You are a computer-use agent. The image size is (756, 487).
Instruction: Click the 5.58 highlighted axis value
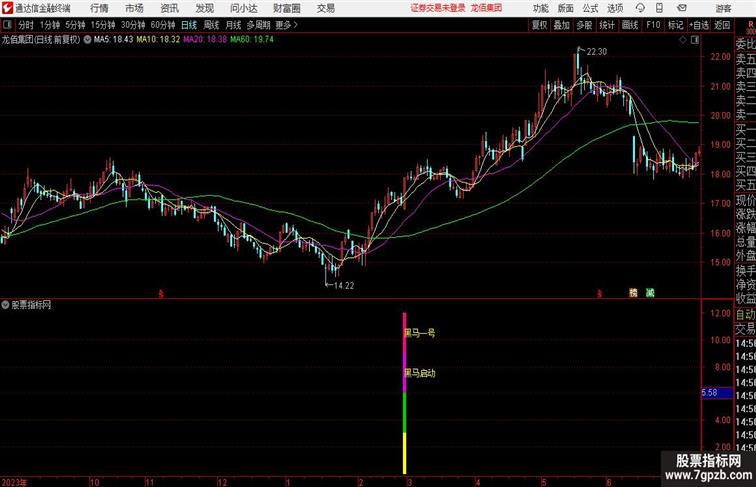pos(716,393)
